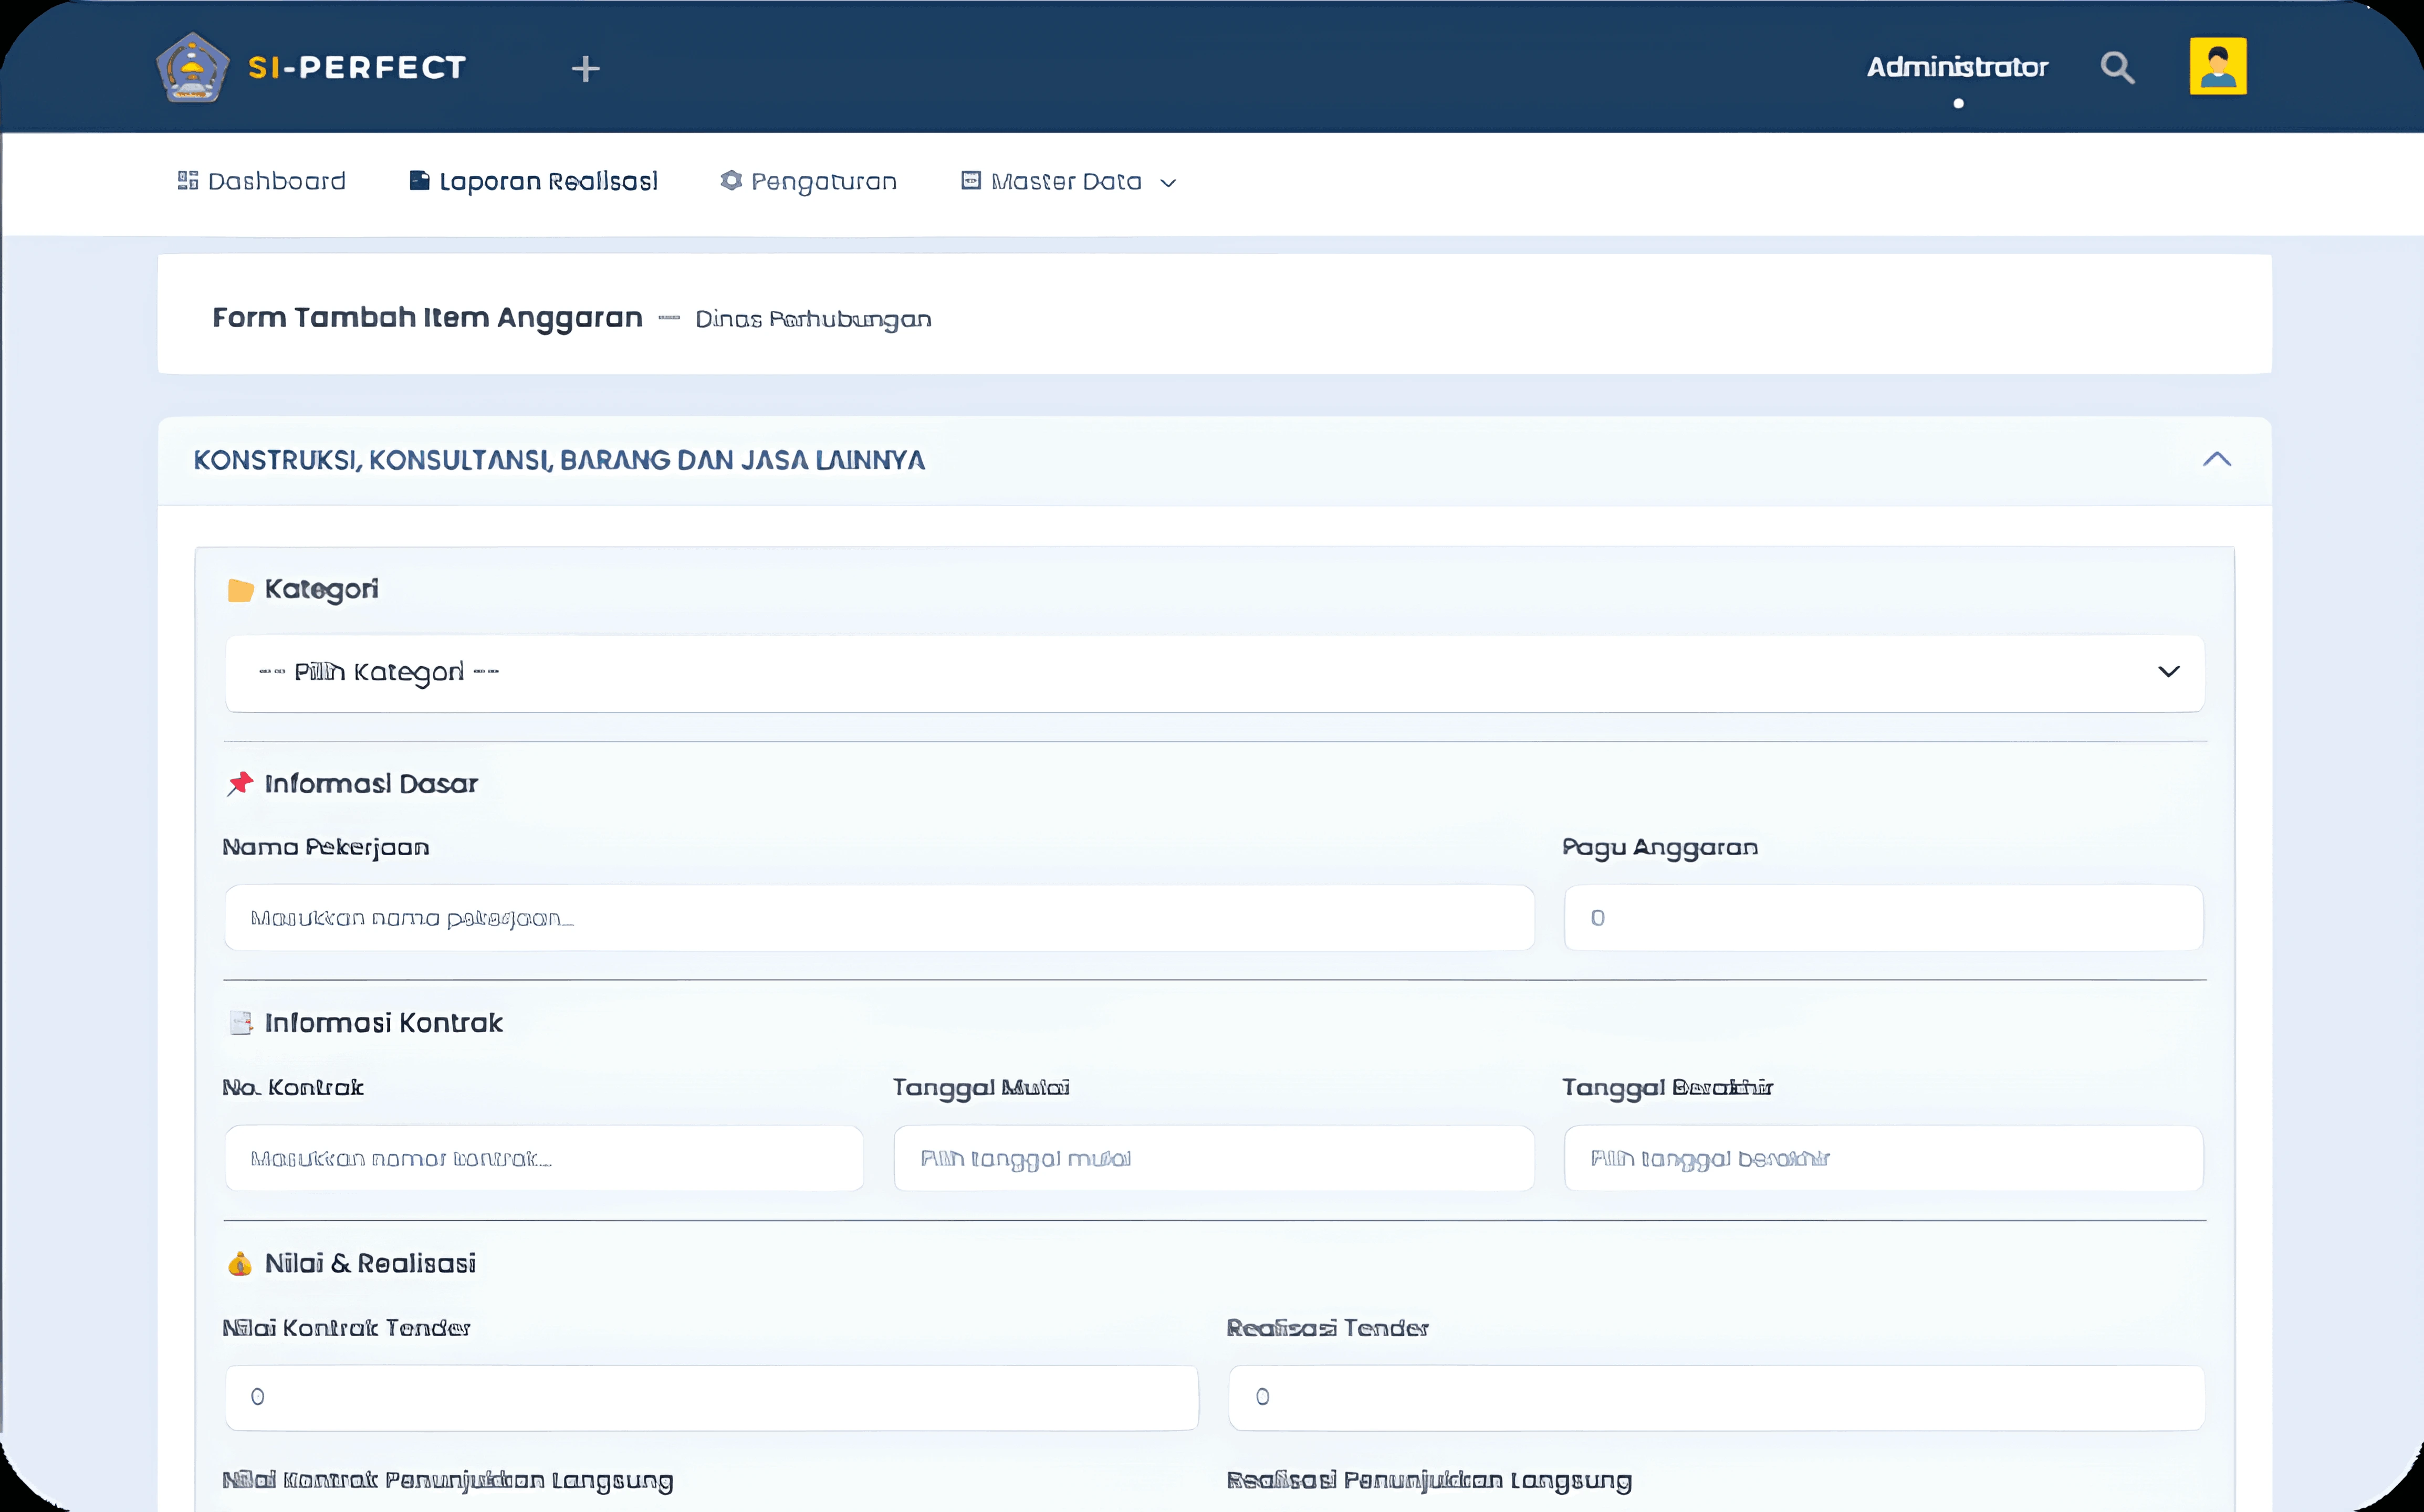Click the Realisasi Tender input field
This screenshot has height=1512, width=2424.
pos(1715,1397)
